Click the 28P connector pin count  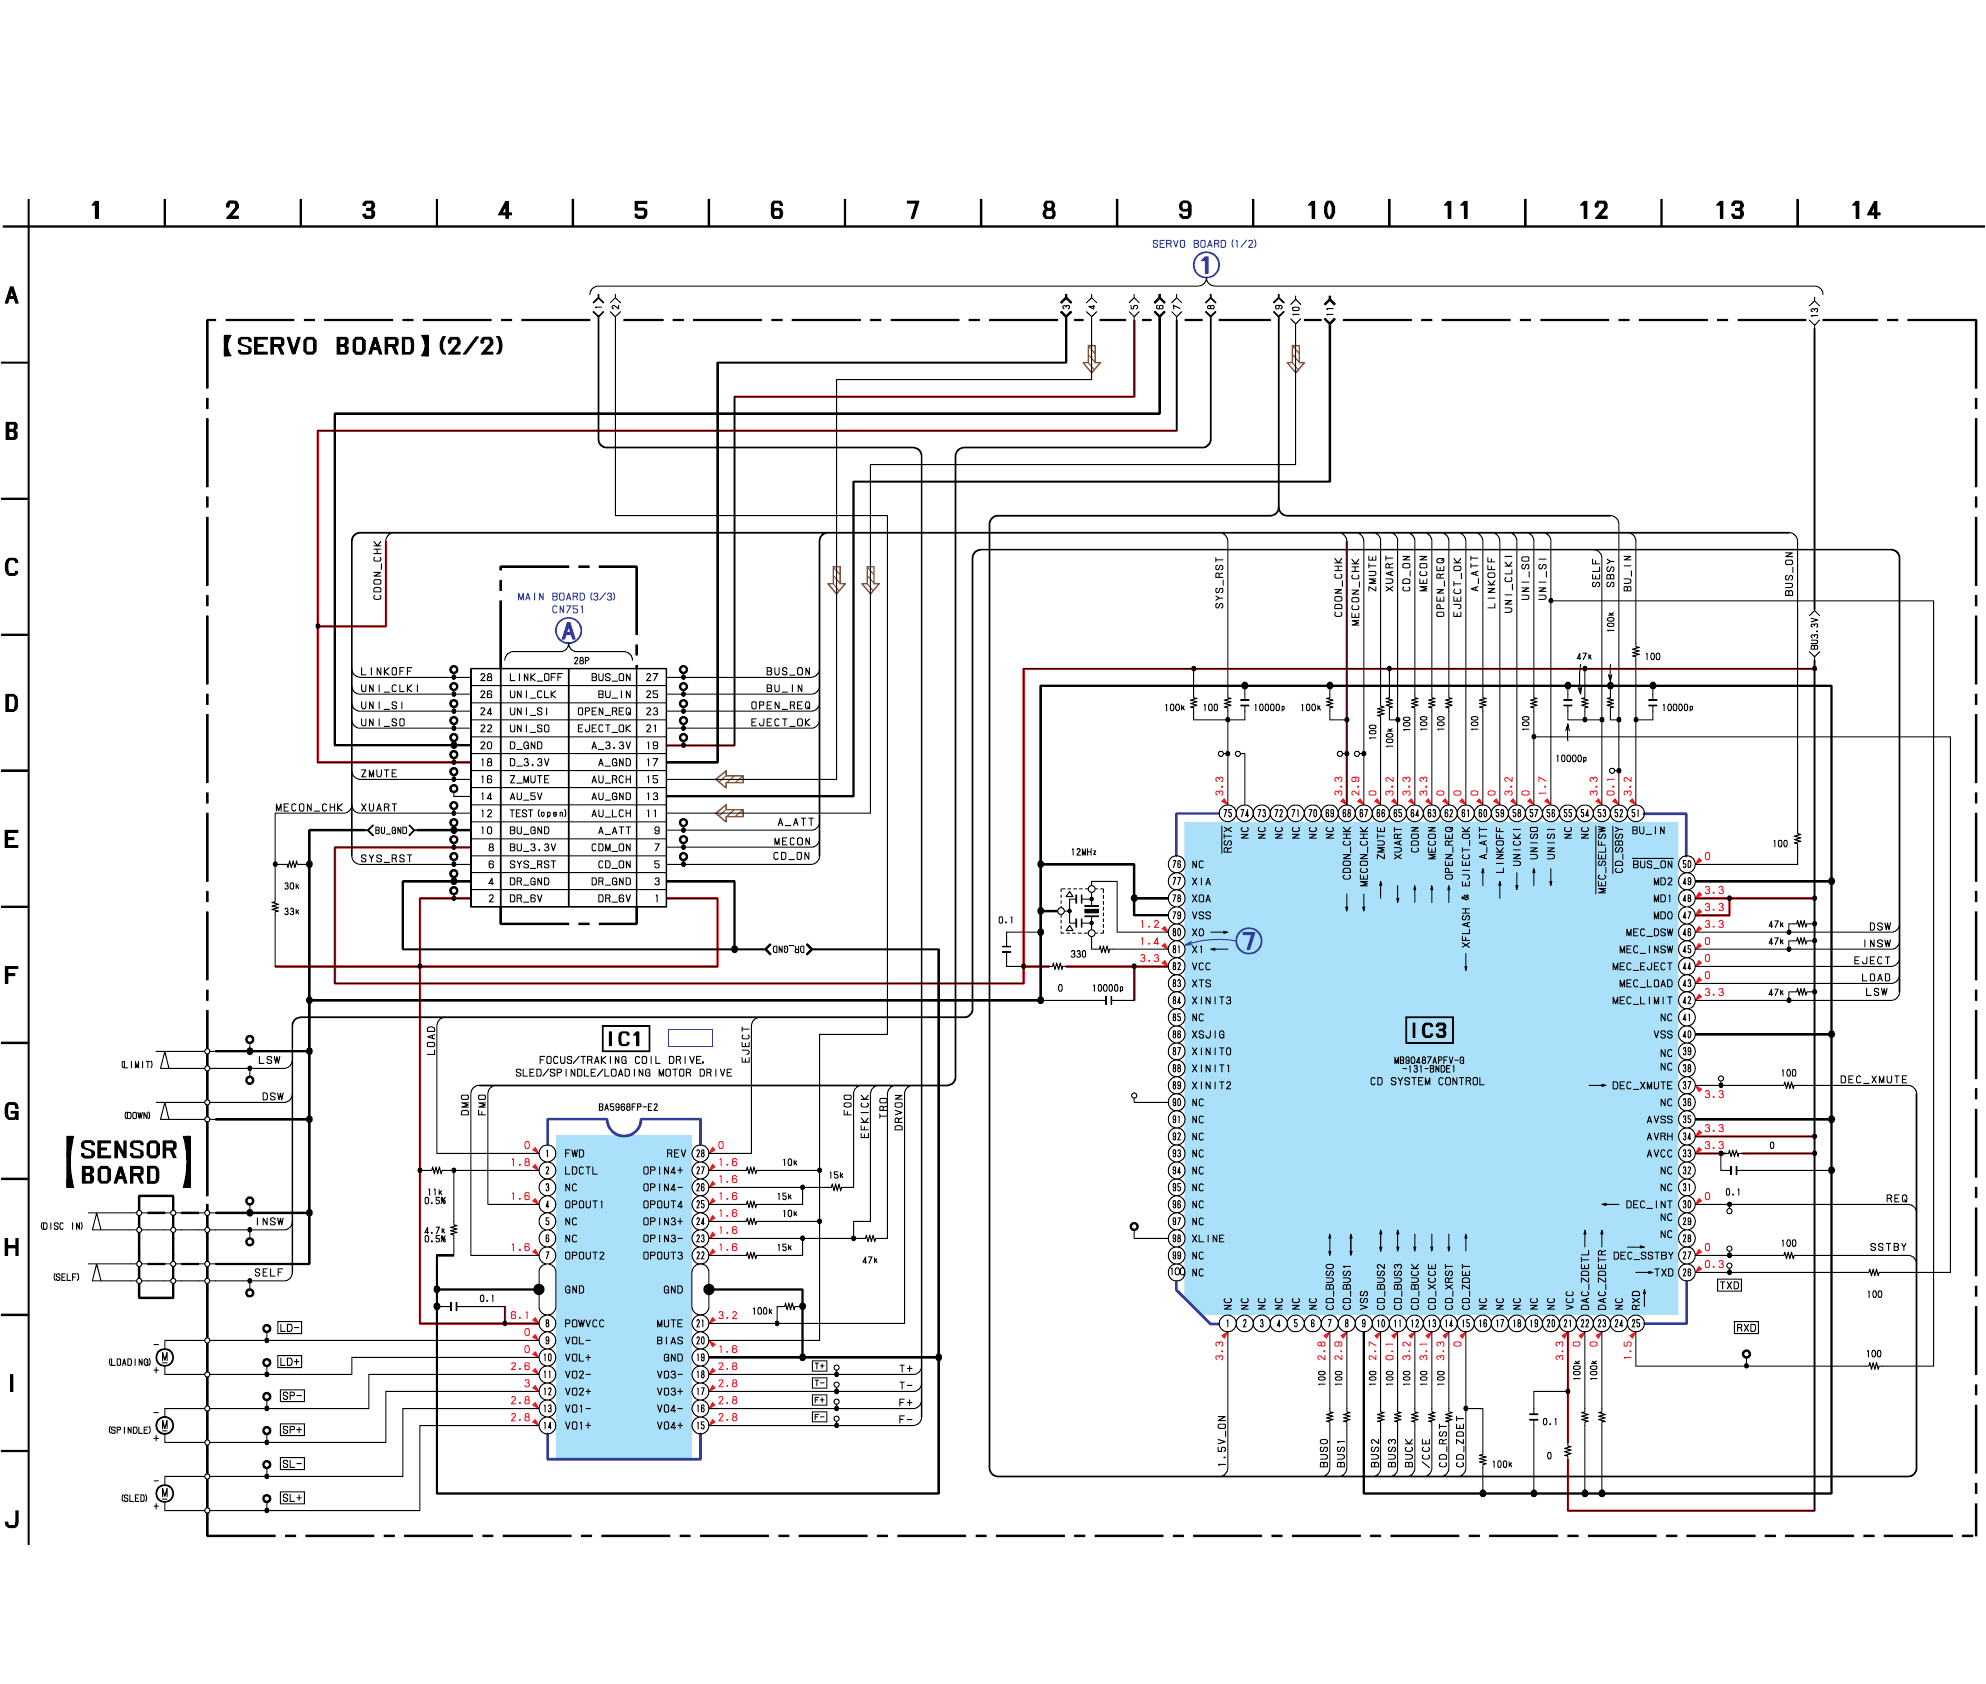[x=581, y=661]
